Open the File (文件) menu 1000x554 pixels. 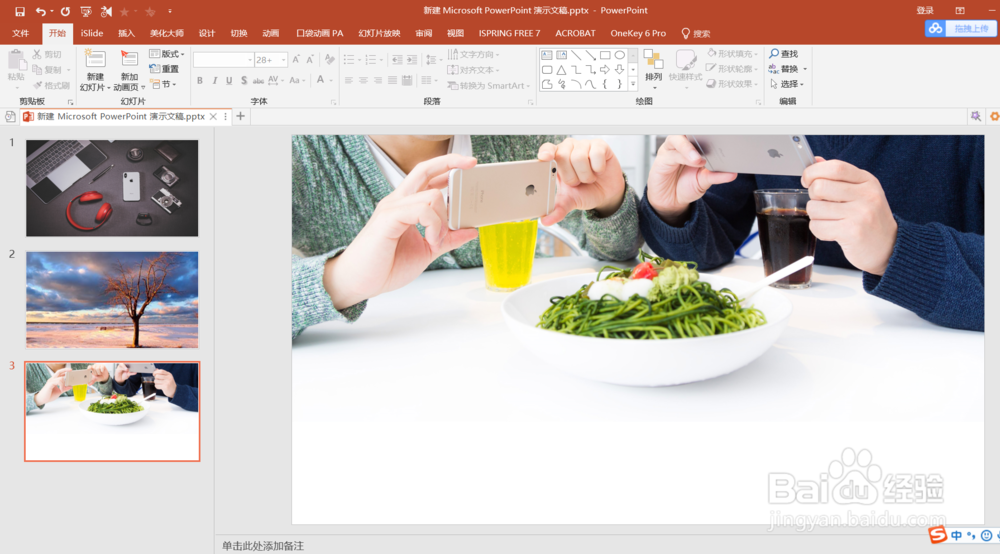[x=20, y=33]
